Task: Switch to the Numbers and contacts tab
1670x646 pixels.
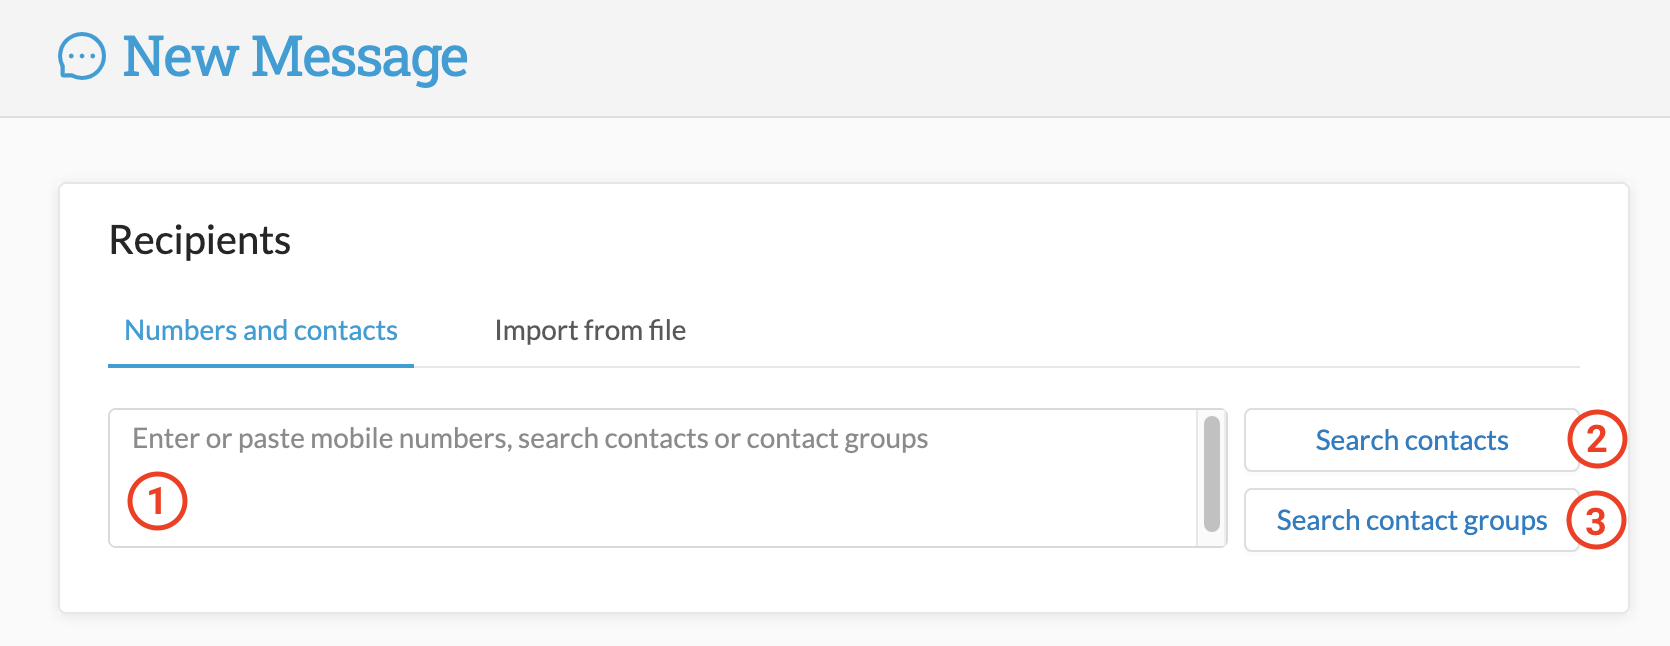Action: [261, 331]
